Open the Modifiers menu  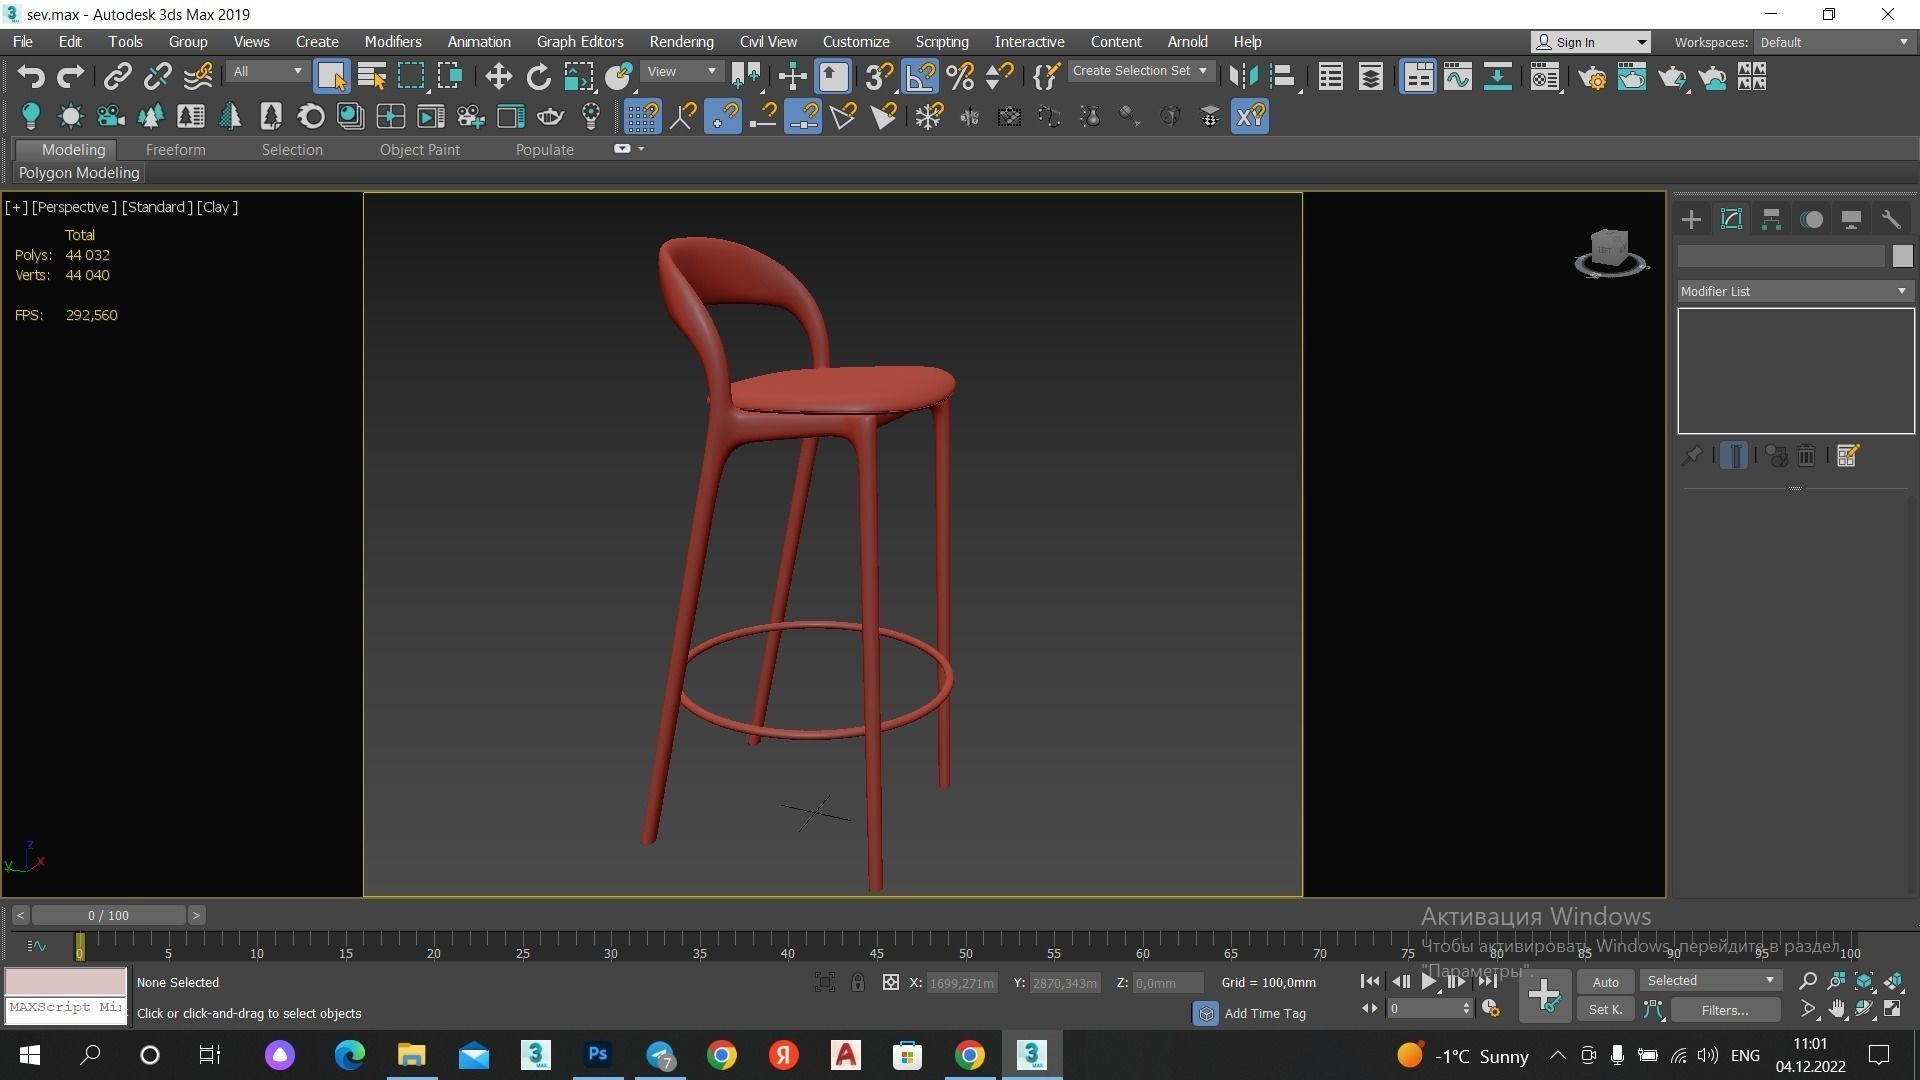[x=392, y=42]
